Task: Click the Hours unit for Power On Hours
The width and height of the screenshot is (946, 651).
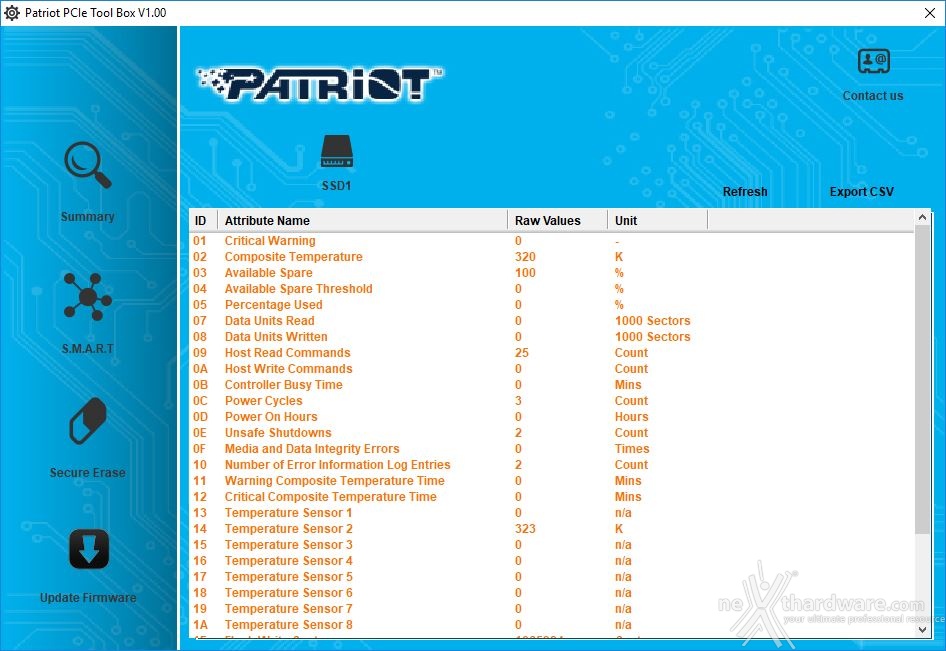Action: pyautogui.click(x=631, y=416)
